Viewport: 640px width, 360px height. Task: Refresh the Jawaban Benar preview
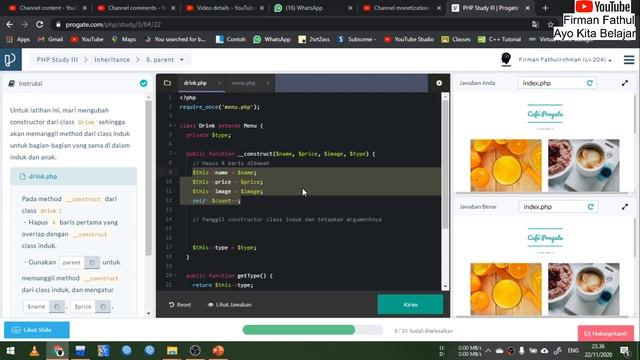(x=590, y=207)
